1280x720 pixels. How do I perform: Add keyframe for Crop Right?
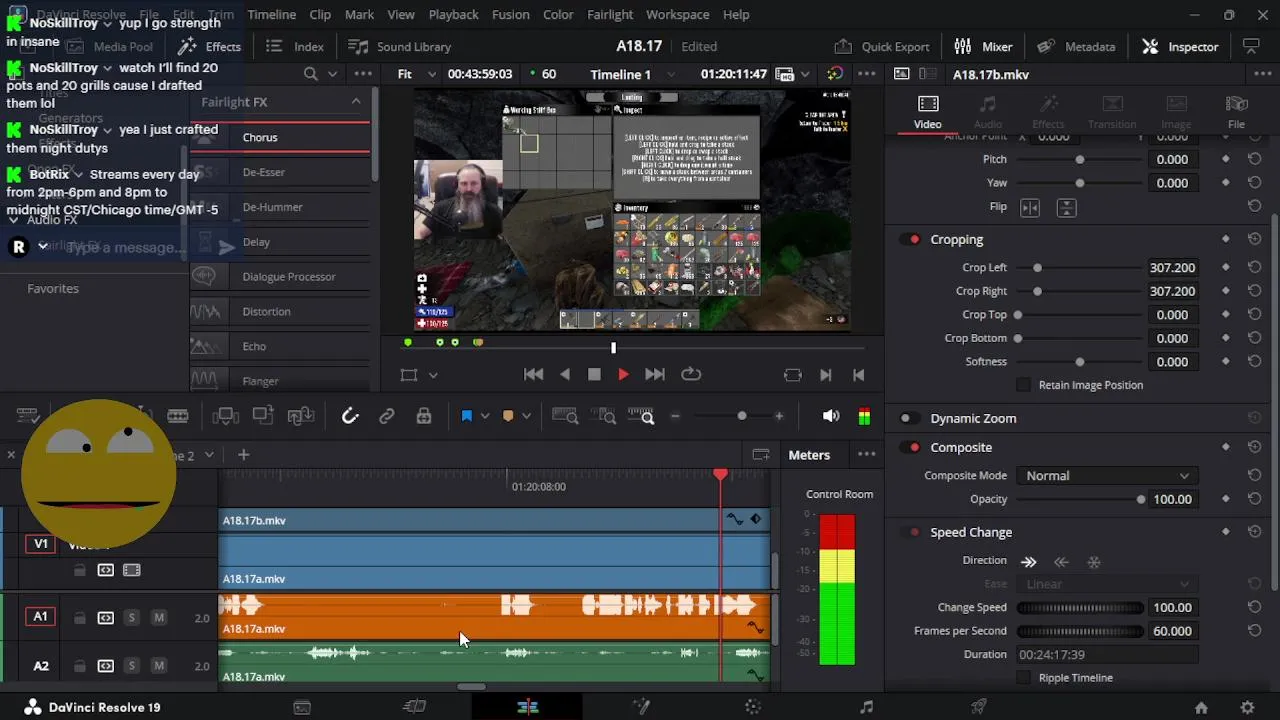[x=1226, y=291]
